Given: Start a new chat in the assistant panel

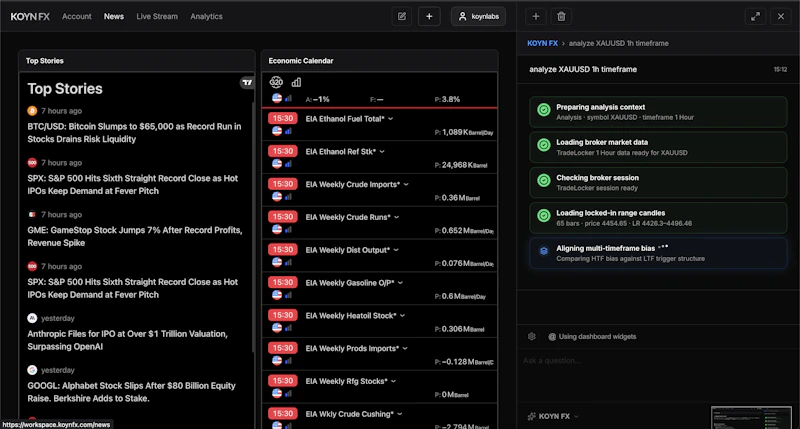Looking at the screenshot, I should pos(536,16).
